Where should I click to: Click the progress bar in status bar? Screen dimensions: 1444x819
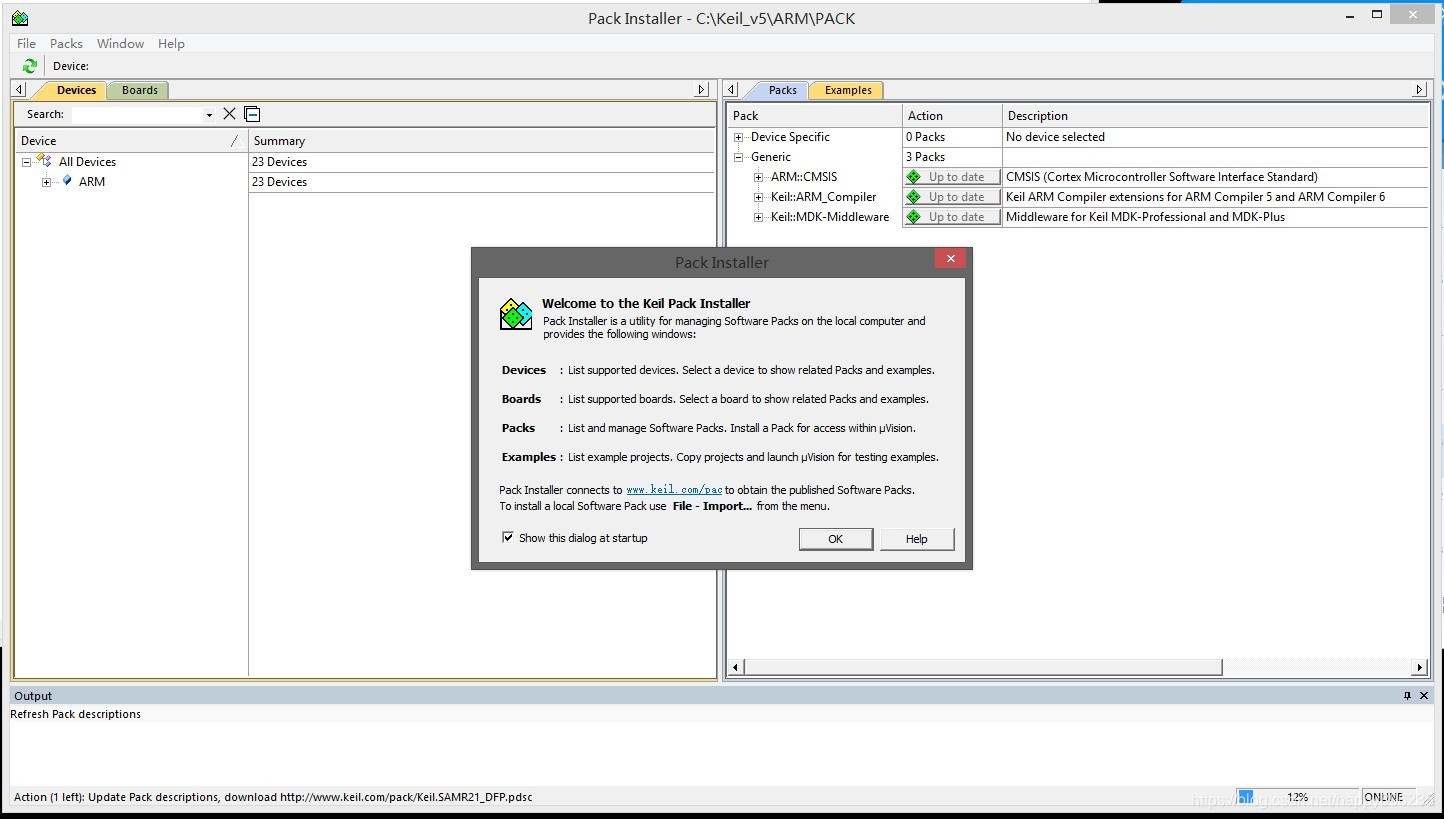coord(1296,797)
